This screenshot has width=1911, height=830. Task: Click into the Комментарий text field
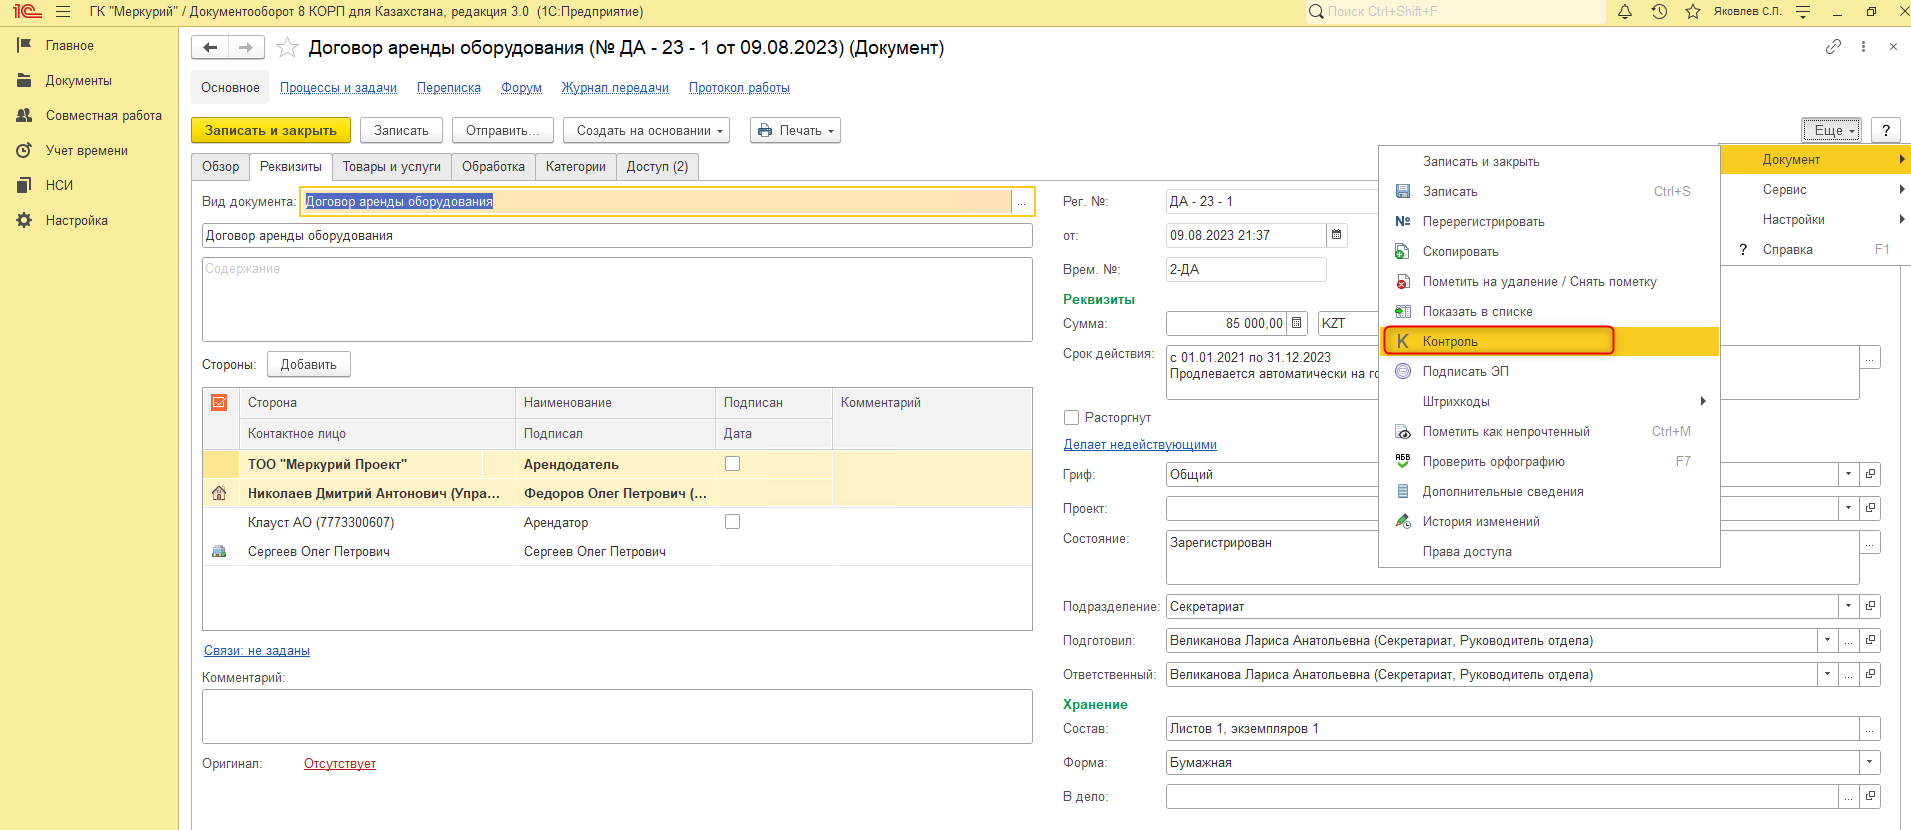tap(616, 716)
